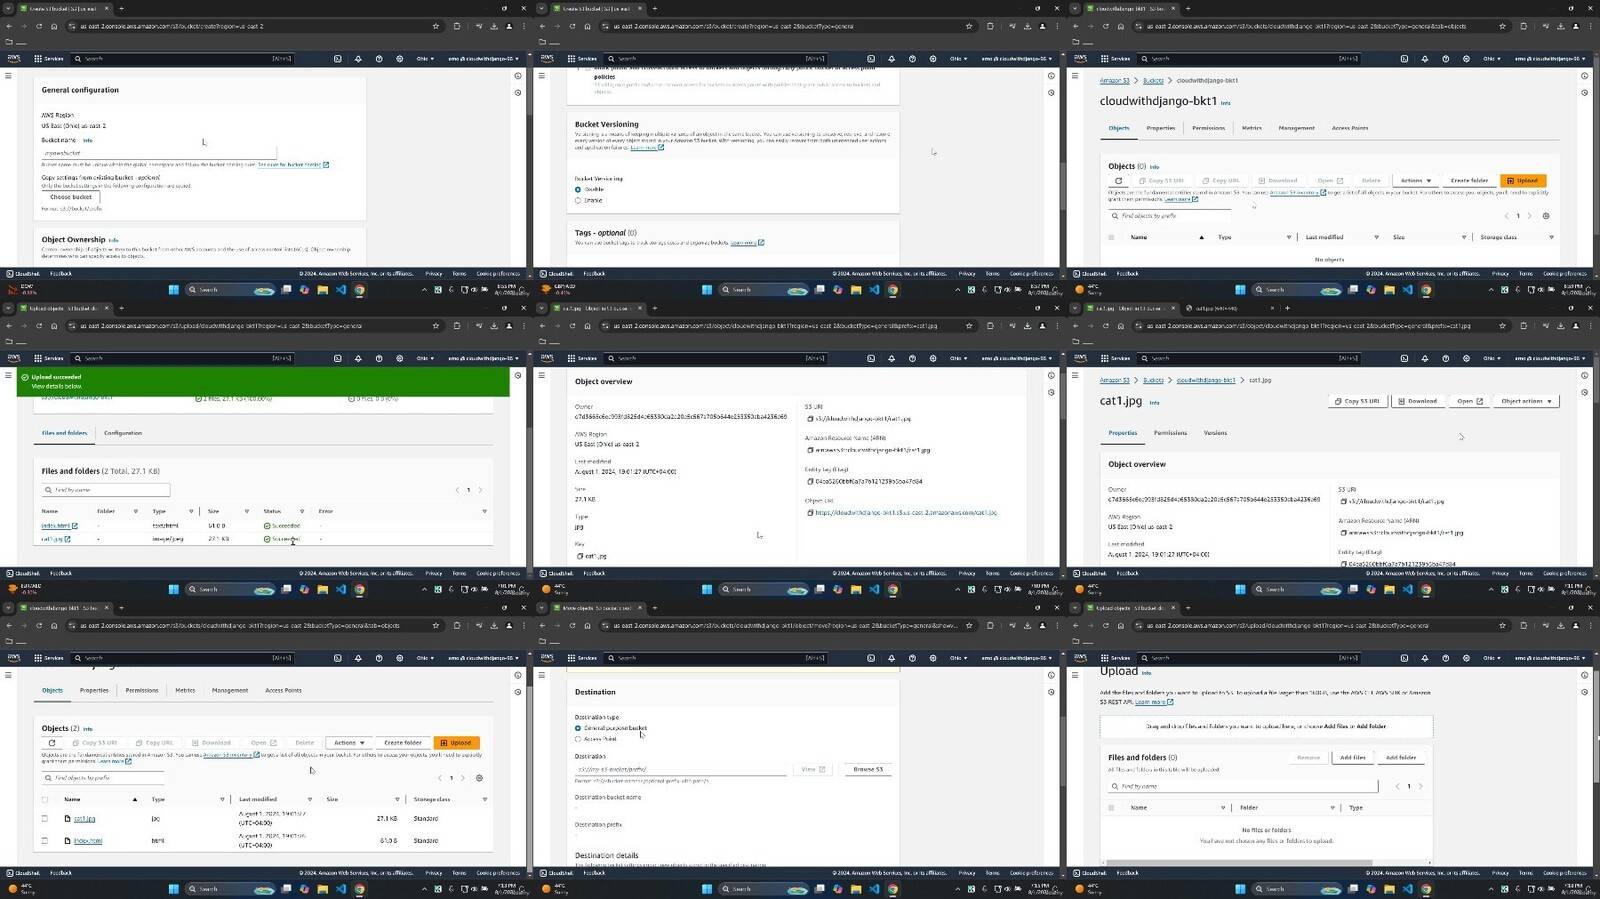Screen dimensions: 1600x899
Task: Switch to Properties tab in Objects (0) bucket window
Action: click(x=1160, y=128)
